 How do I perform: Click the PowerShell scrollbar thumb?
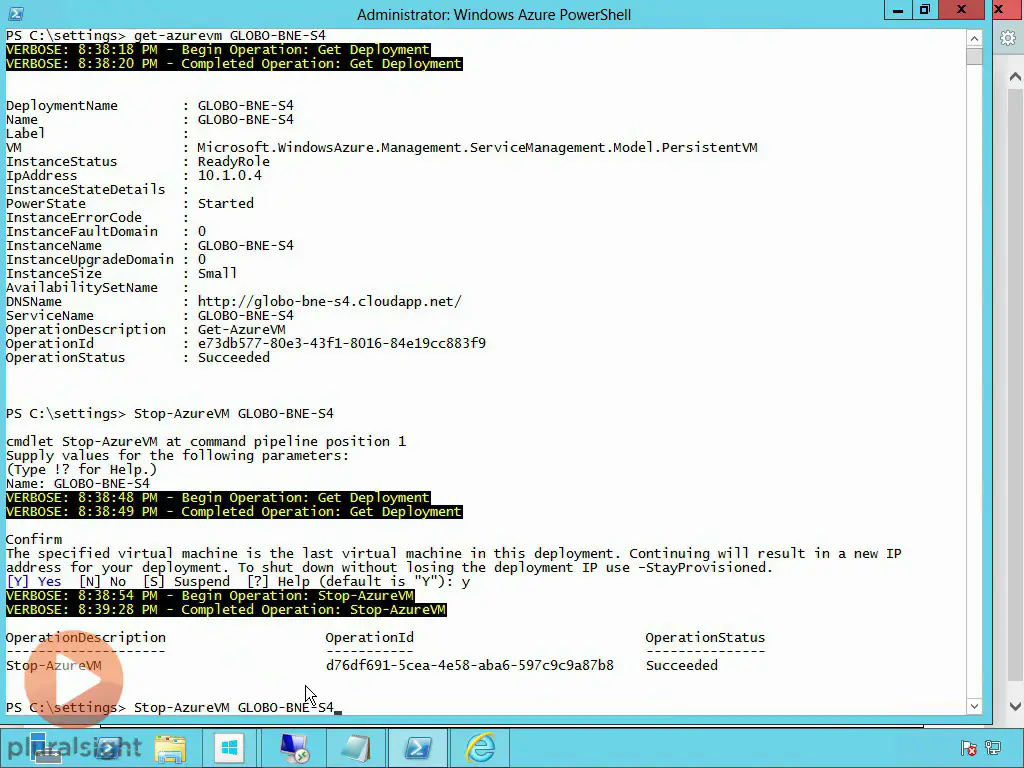974,56
